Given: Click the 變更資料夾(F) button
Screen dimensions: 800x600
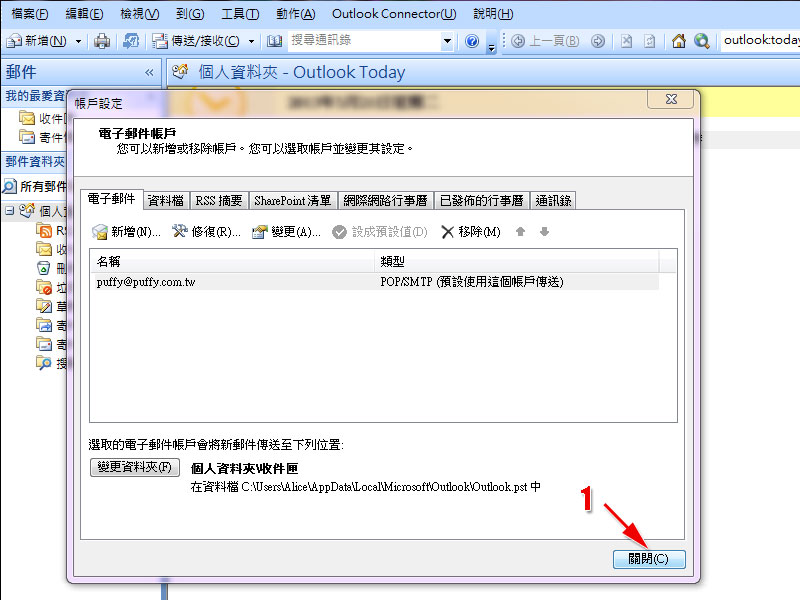Looking at the screenshot, I should click(x=135, y=467).
